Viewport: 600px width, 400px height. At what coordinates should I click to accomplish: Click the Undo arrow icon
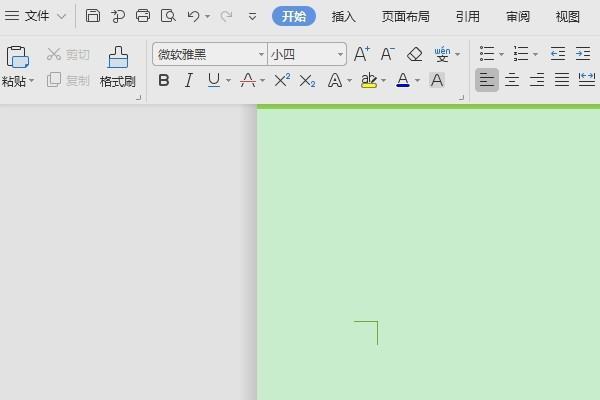194,16
